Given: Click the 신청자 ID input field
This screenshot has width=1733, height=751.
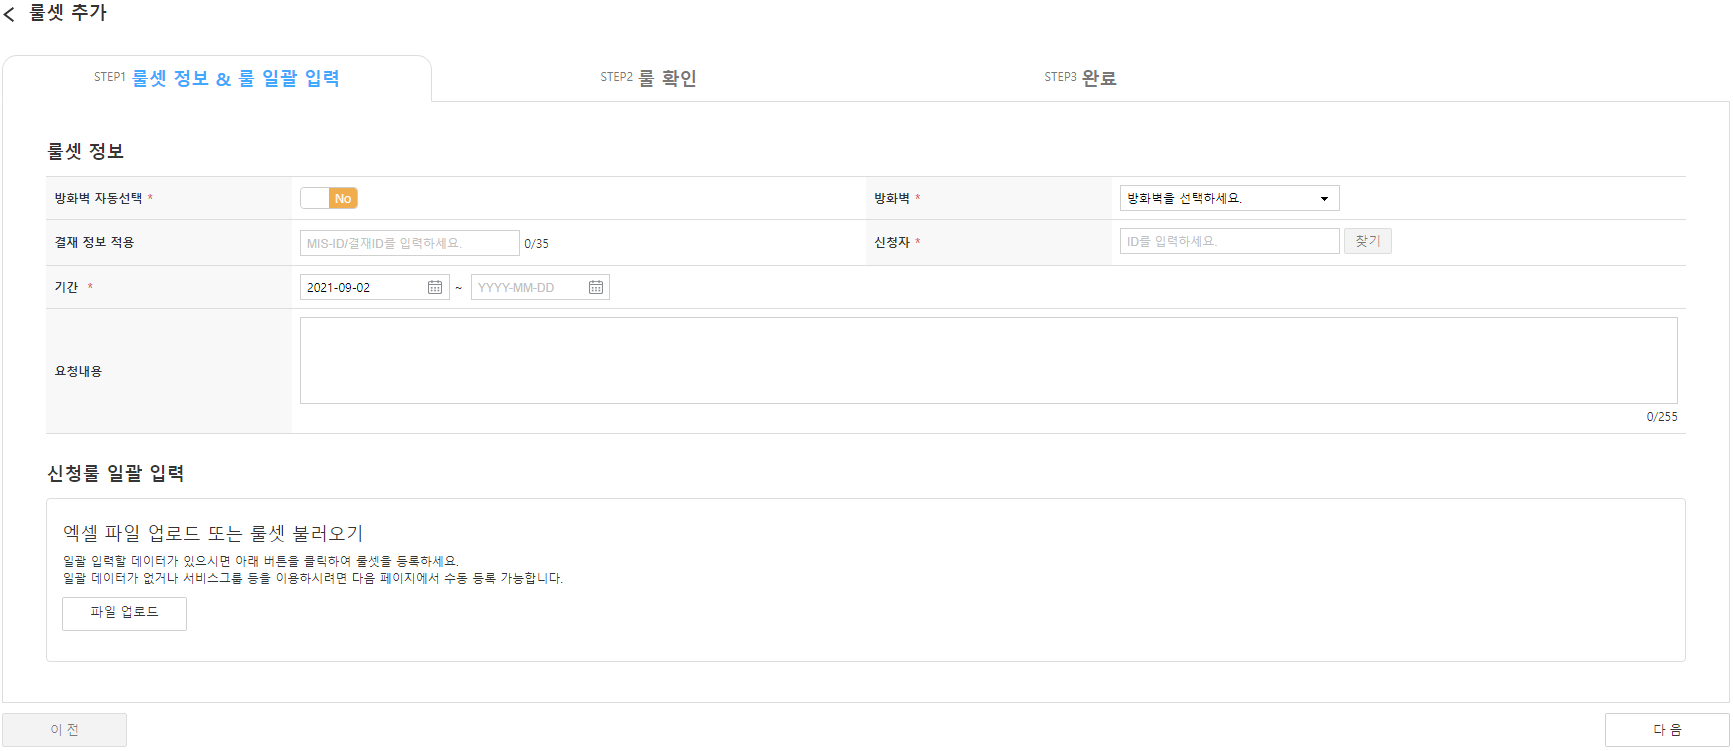Looking at the screenshot, I should (x=1229, y=241).
